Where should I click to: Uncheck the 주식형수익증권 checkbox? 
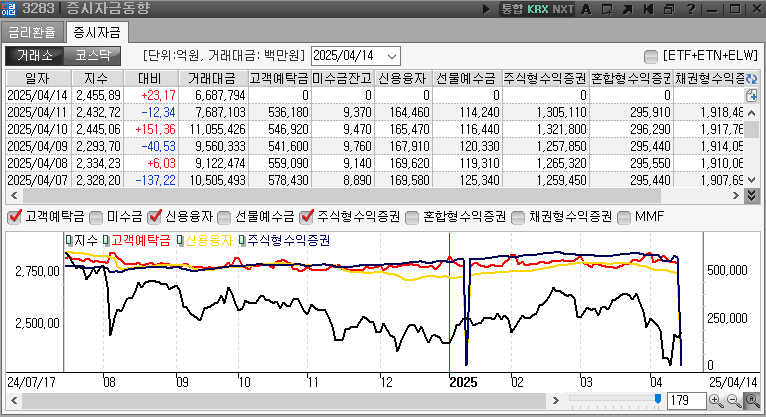(x=307, y=217)
